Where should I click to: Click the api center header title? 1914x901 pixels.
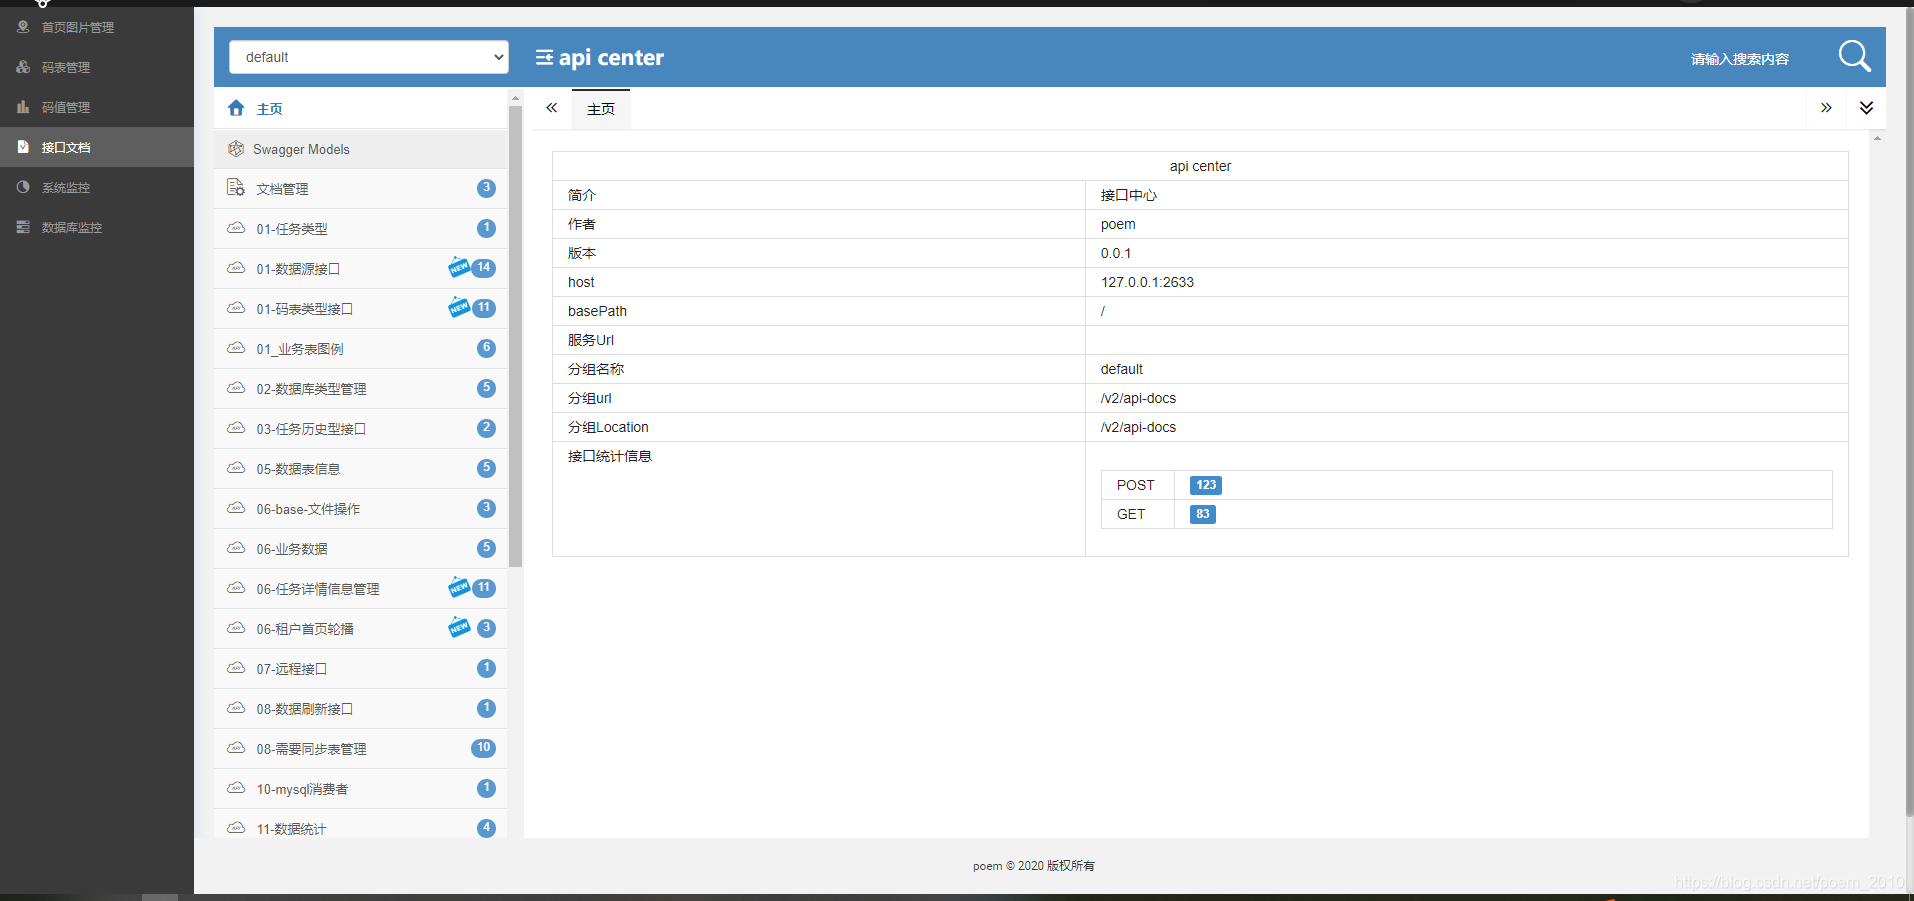pos(611,58)
